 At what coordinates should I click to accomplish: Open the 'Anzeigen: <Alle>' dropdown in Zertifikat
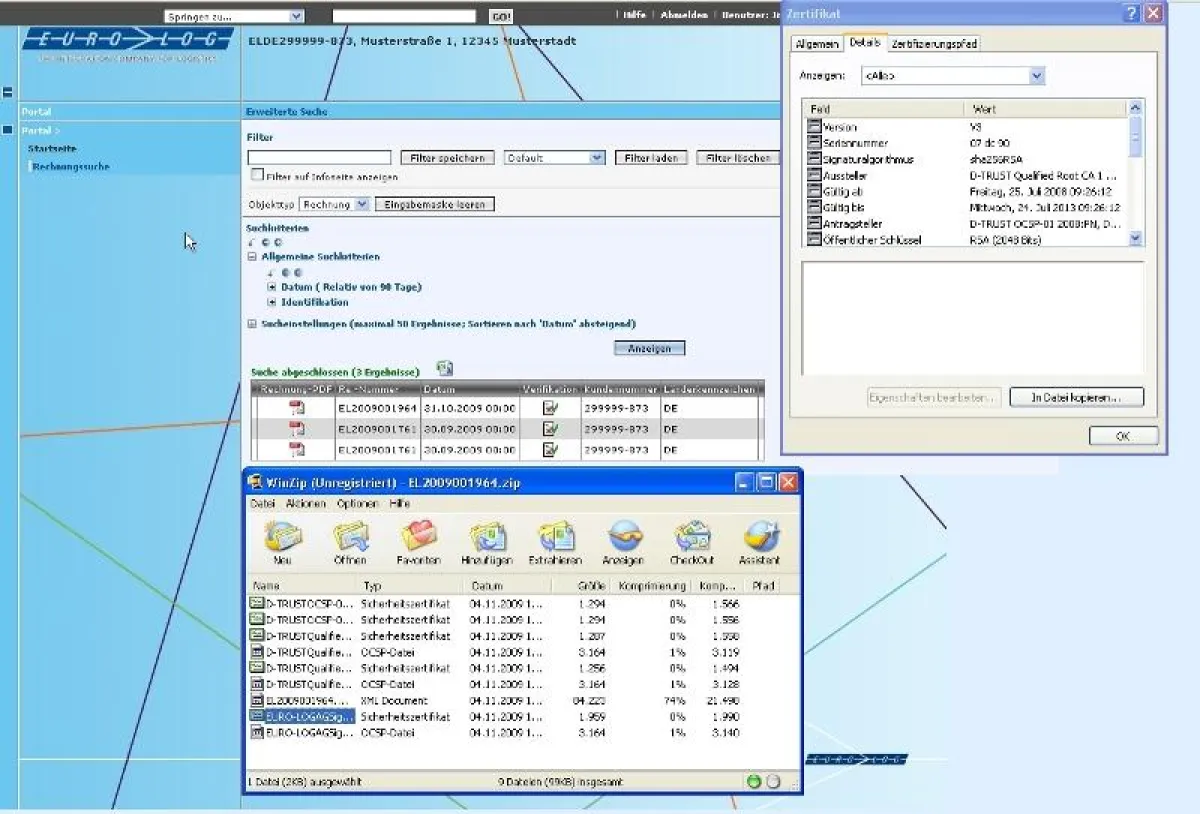[x=1036, y=76]
